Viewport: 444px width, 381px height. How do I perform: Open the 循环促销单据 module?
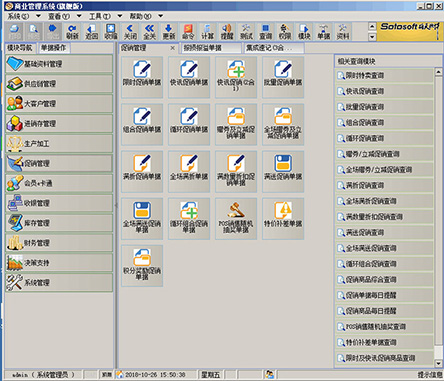point(189,124)
